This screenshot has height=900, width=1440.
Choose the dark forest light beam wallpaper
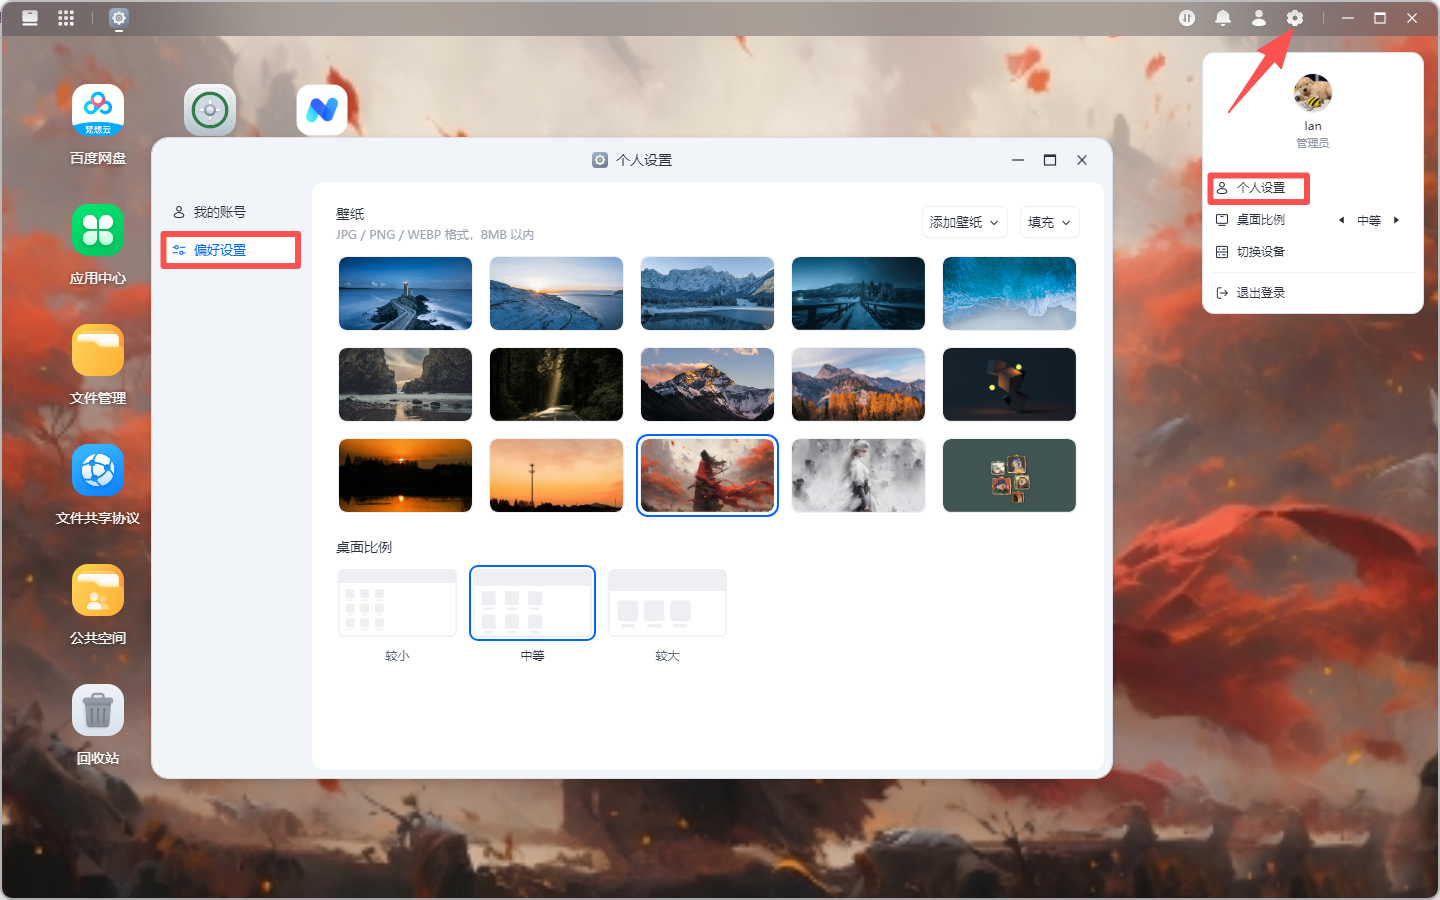pyautogui.click(x=556, y=384)
